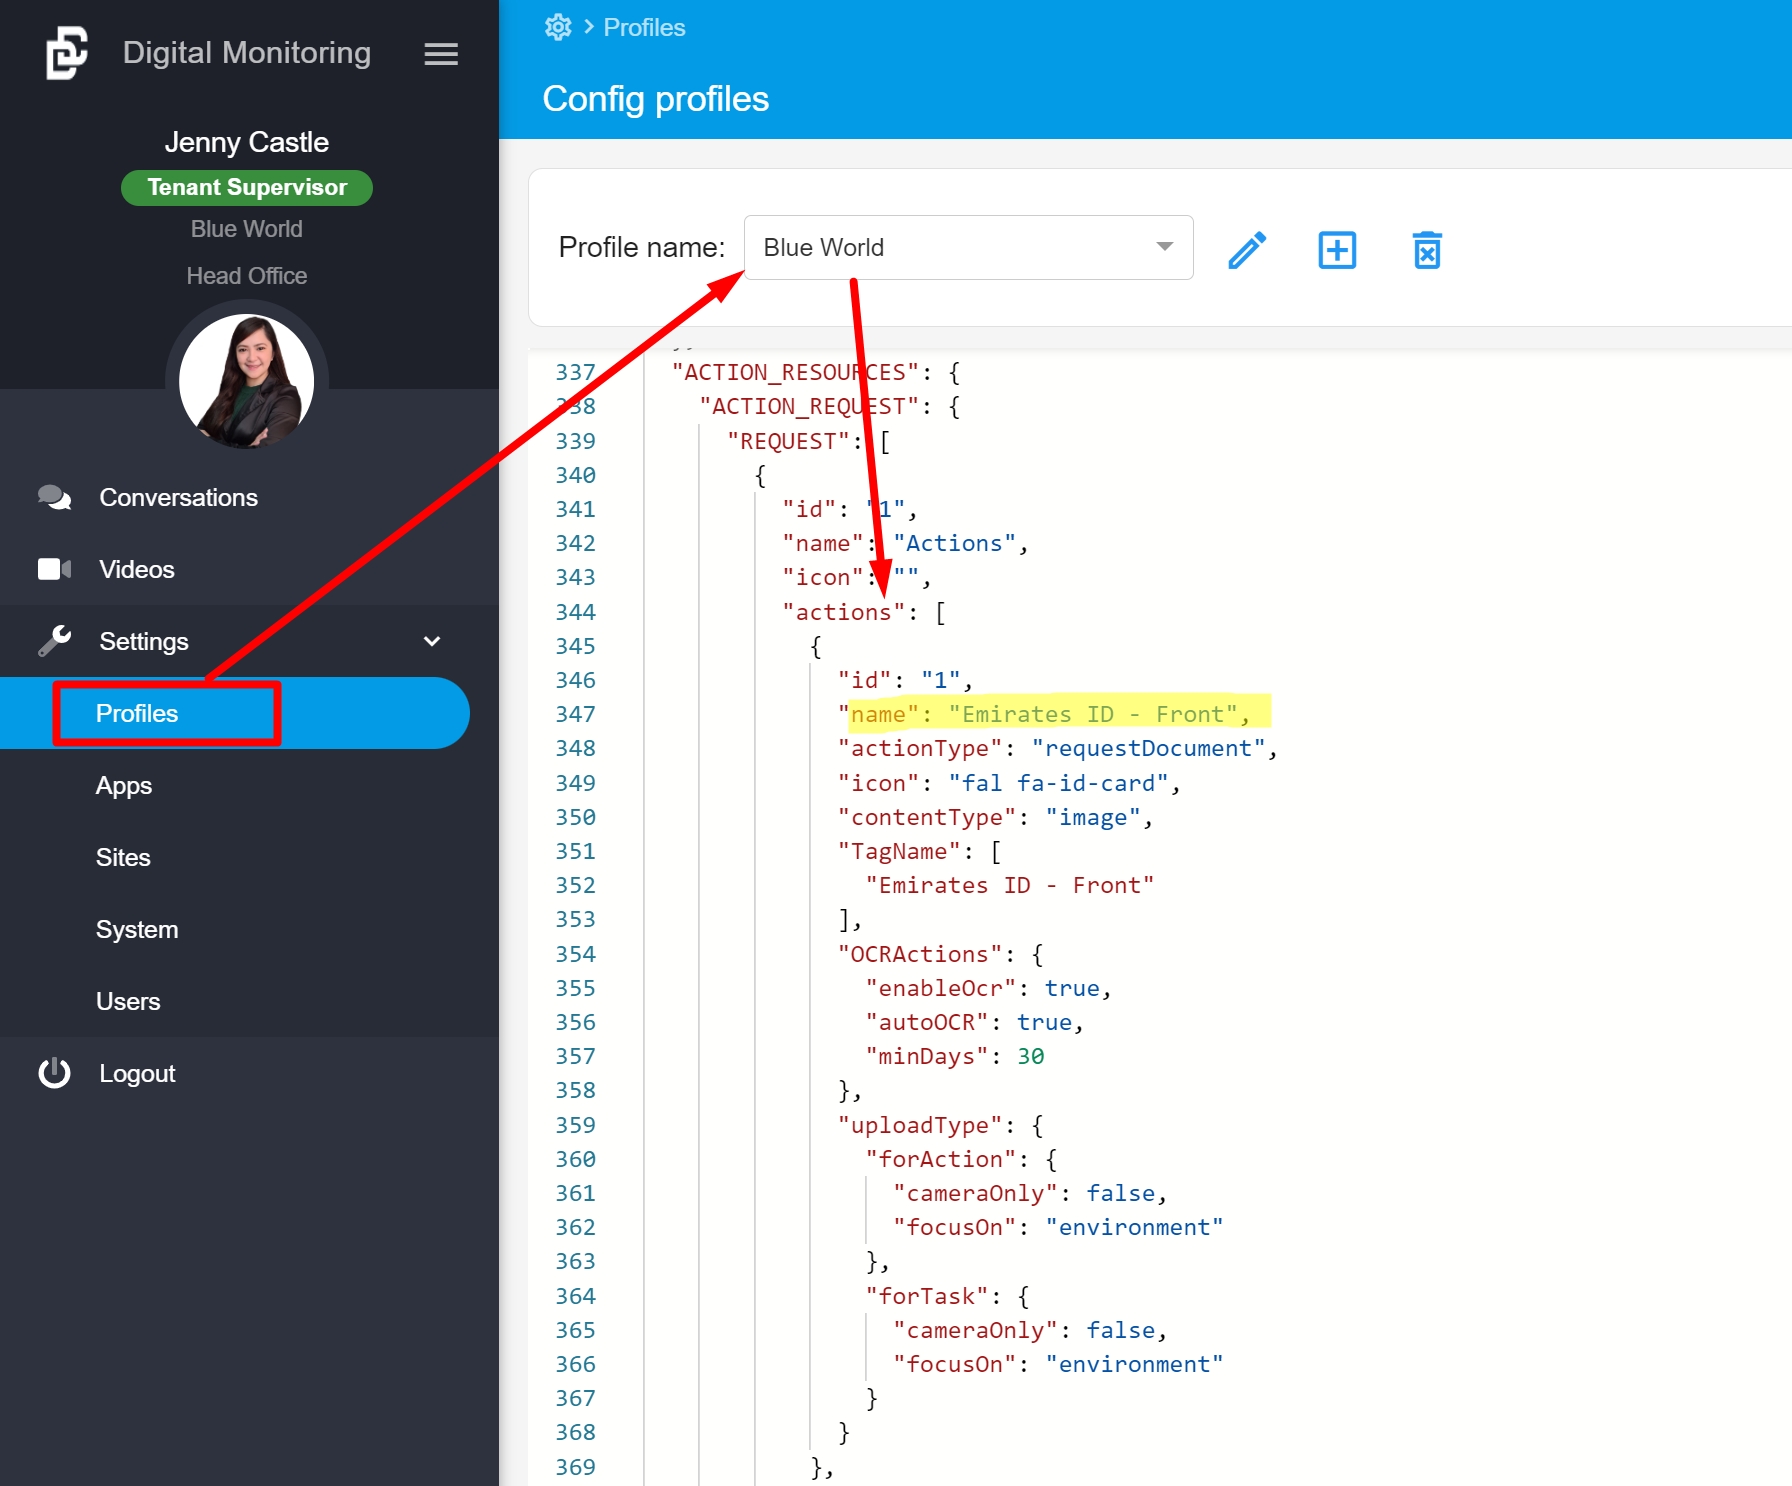The image size is (1792, 1486).
Task: Open the Users settings page
Action: (128, 1001)
